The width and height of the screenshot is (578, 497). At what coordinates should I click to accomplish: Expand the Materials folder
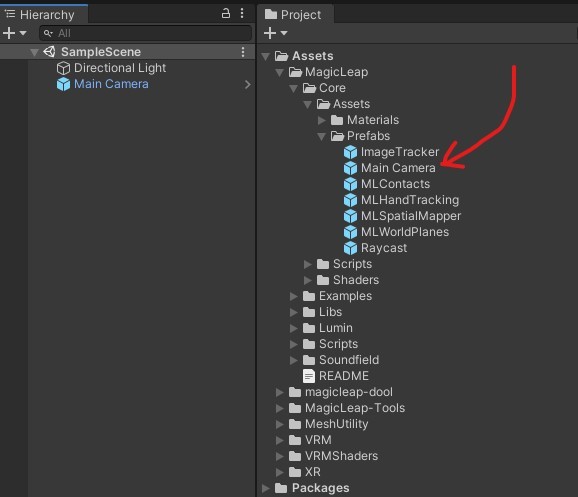click(x=321, y=120)
